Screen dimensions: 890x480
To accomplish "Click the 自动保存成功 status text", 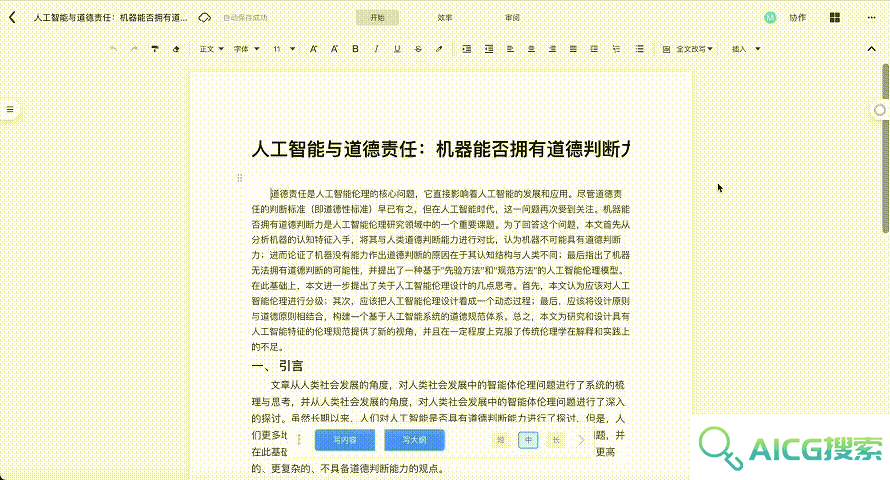I will [x=245, y=18].
